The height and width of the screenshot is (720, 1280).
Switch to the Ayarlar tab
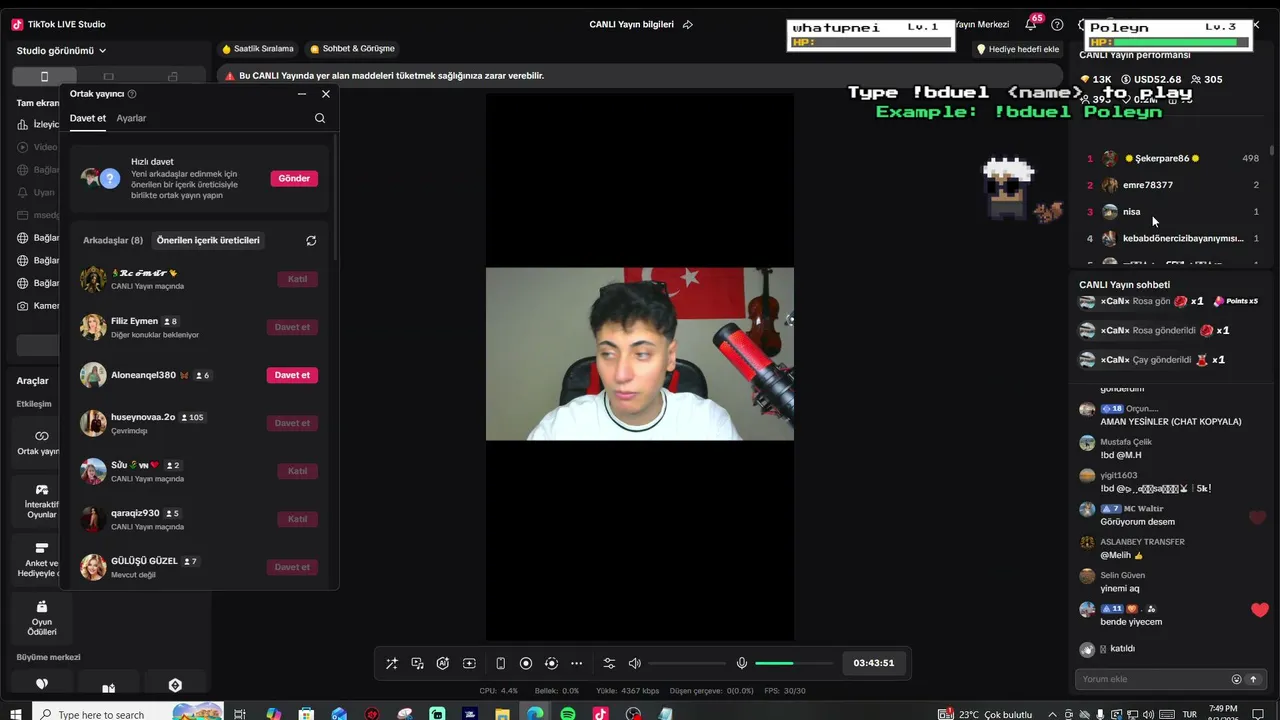click(x=131, y=118)
